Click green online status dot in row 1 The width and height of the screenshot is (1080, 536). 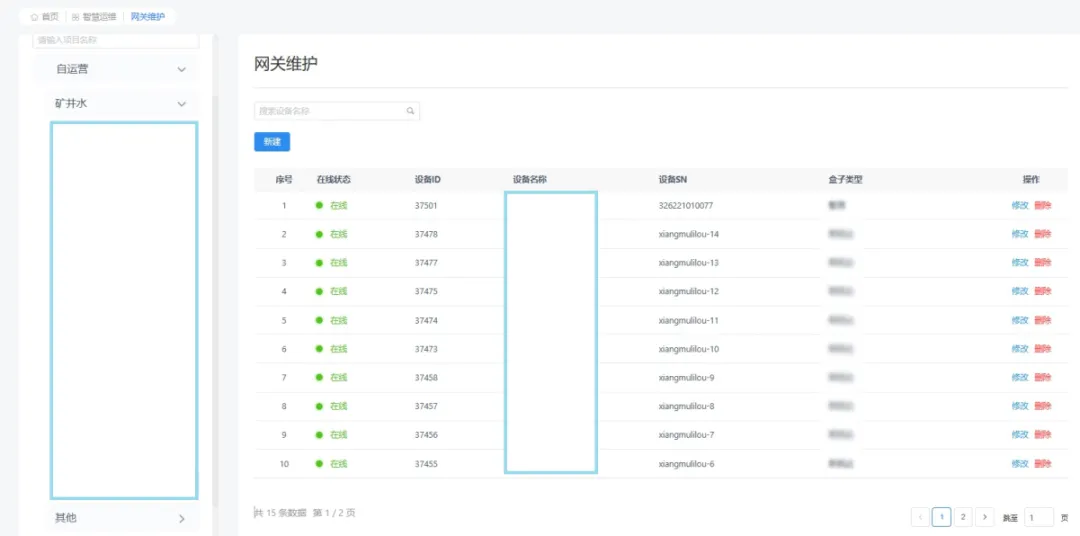[x=320, y=206]
